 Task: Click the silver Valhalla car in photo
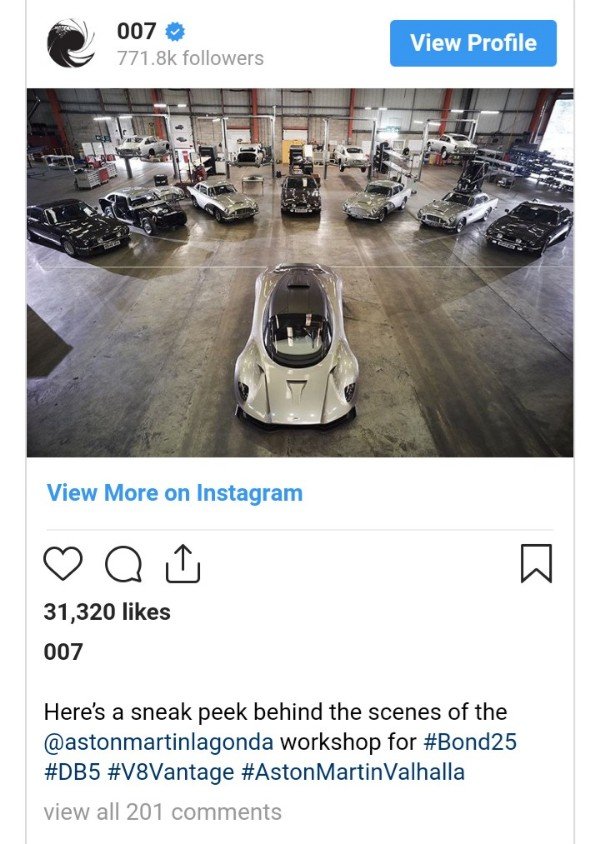297,344
